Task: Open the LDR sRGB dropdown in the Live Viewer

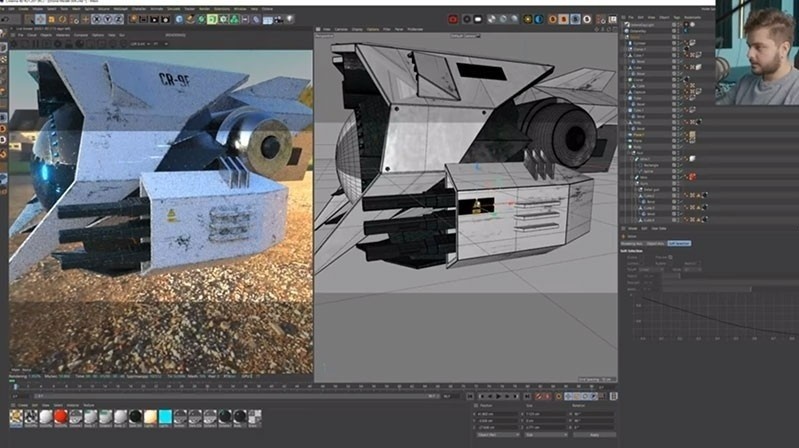Action: click(139, 44)
